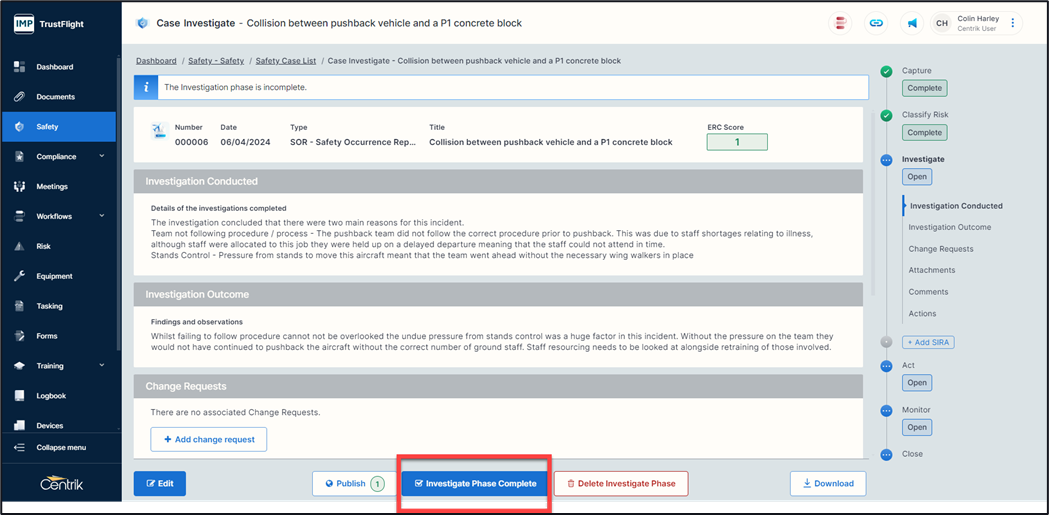The height and width of the screenshot is (515, 1049).
Task: Jump to Investigation Outcome section
Action: coord(949,227)
